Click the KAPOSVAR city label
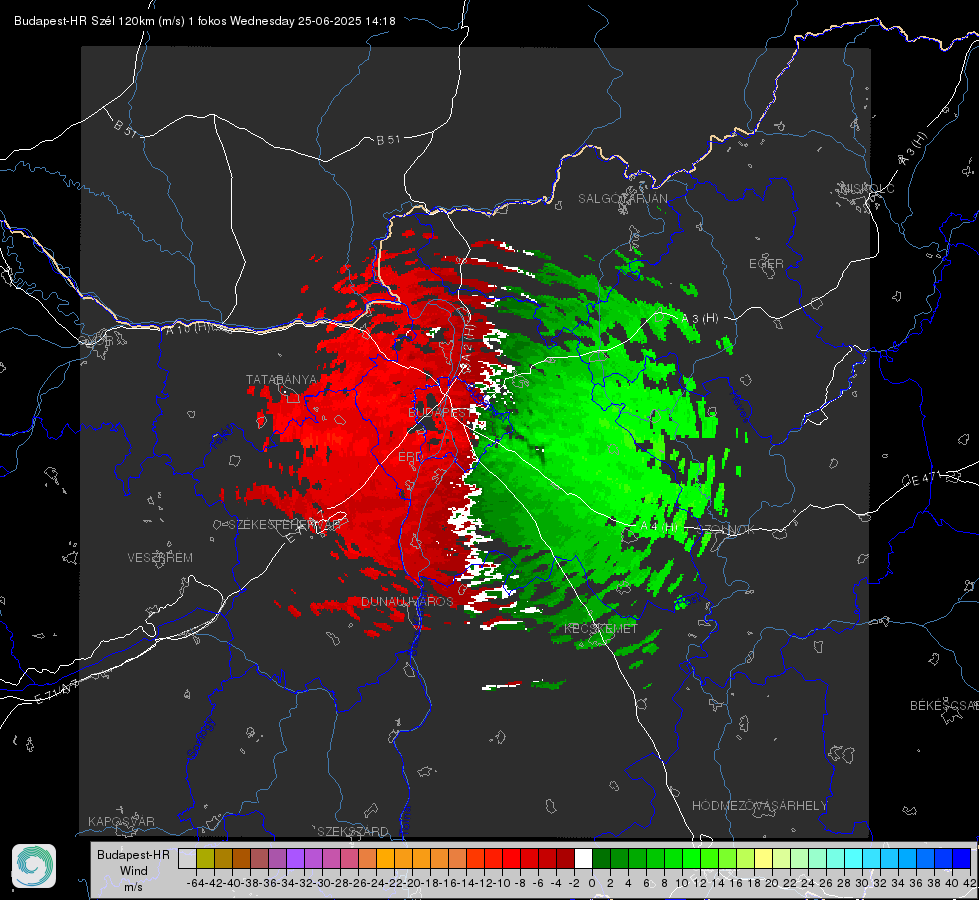The width and height of the screenshot is (979, 900). click(x=121, y=821)
